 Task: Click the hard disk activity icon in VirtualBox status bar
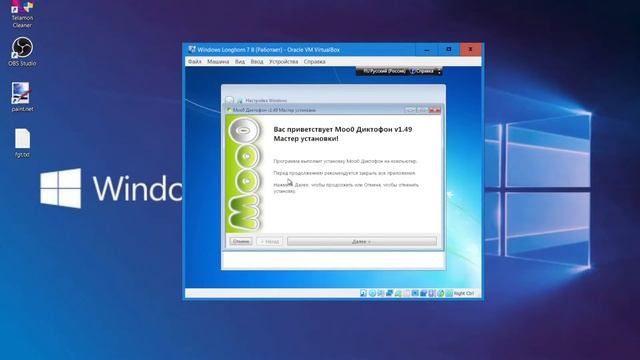click(x=363, y=293)
